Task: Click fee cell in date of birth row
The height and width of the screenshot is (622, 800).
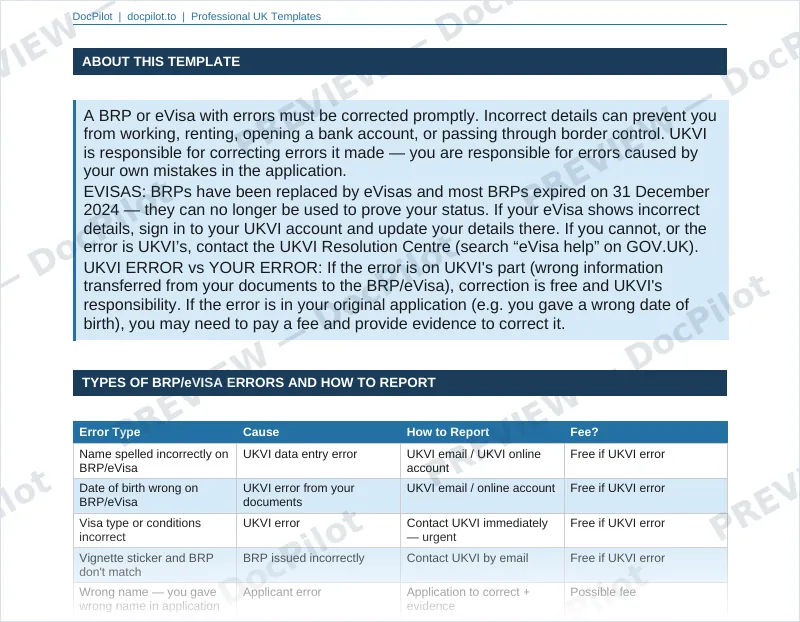Action: 646,495
